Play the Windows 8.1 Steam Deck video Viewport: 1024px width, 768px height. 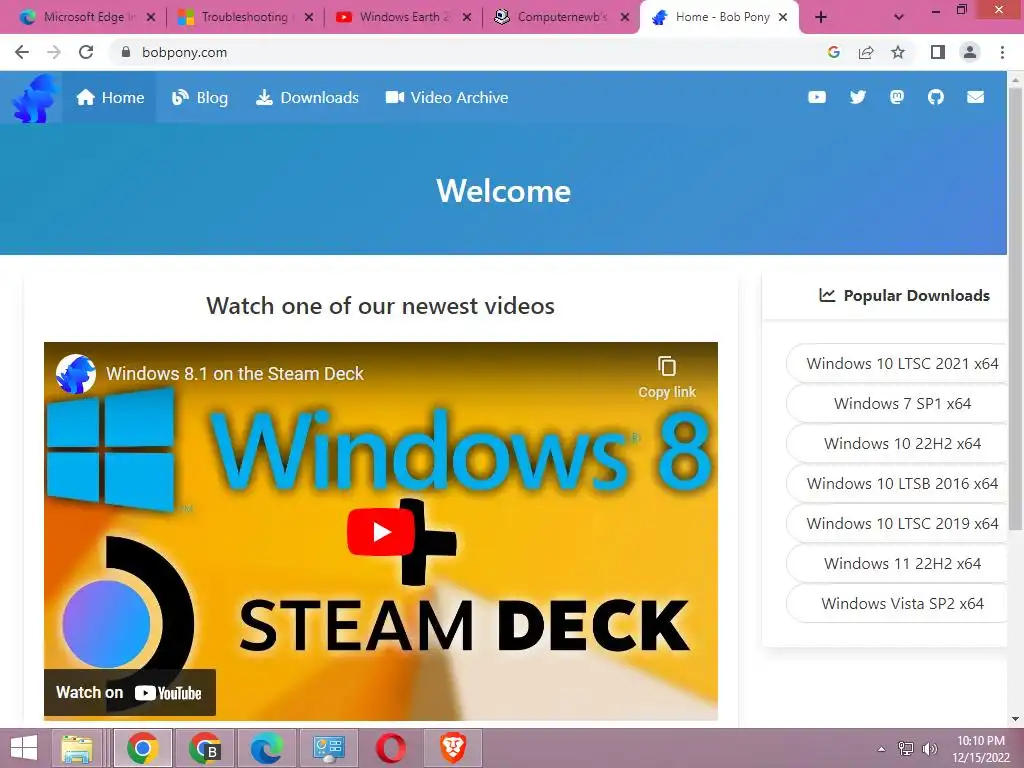click(x=381, y=532)
